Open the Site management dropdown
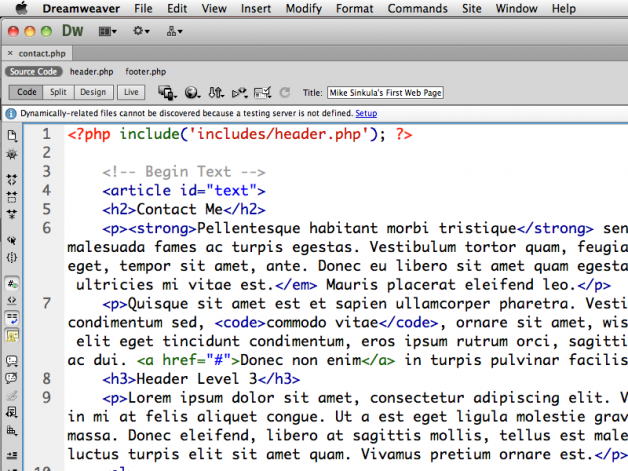The width and height of the screenshot is (628, 471). [x=174, y=31]
